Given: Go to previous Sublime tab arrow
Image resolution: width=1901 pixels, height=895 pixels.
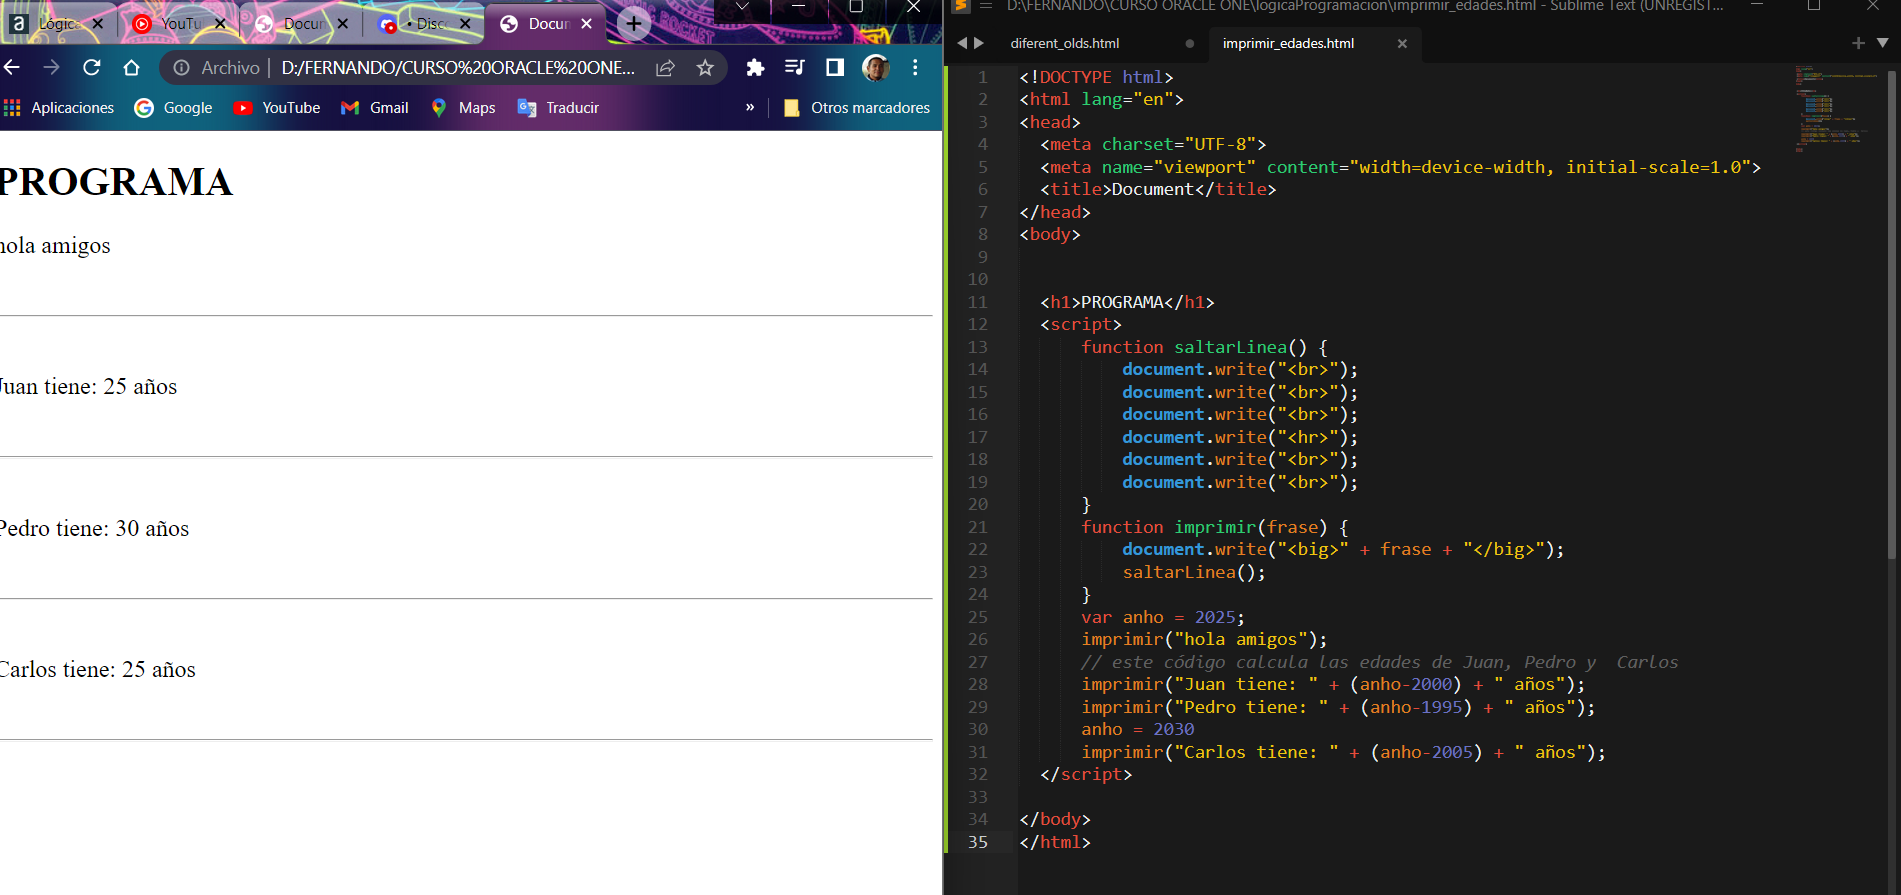Looking at the screenshot, I should tap(962, 43).
